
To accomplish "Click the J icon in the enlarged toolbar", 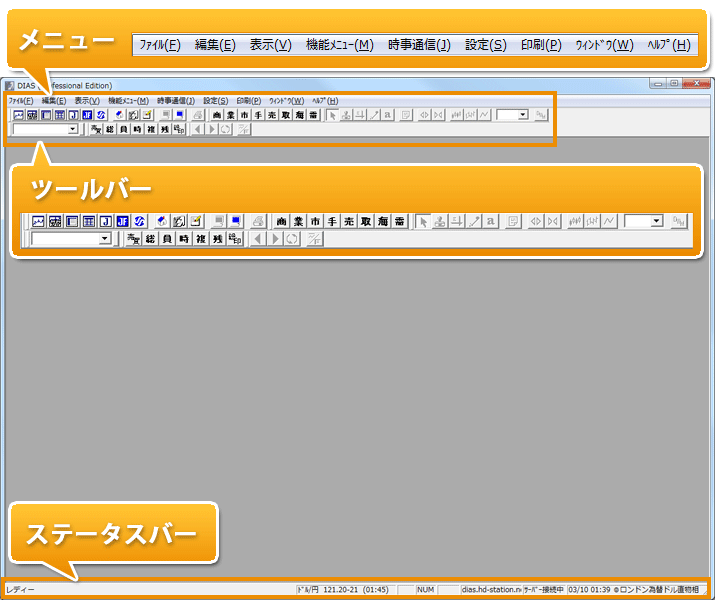I will pyautogui.click(x=106, y=221).
